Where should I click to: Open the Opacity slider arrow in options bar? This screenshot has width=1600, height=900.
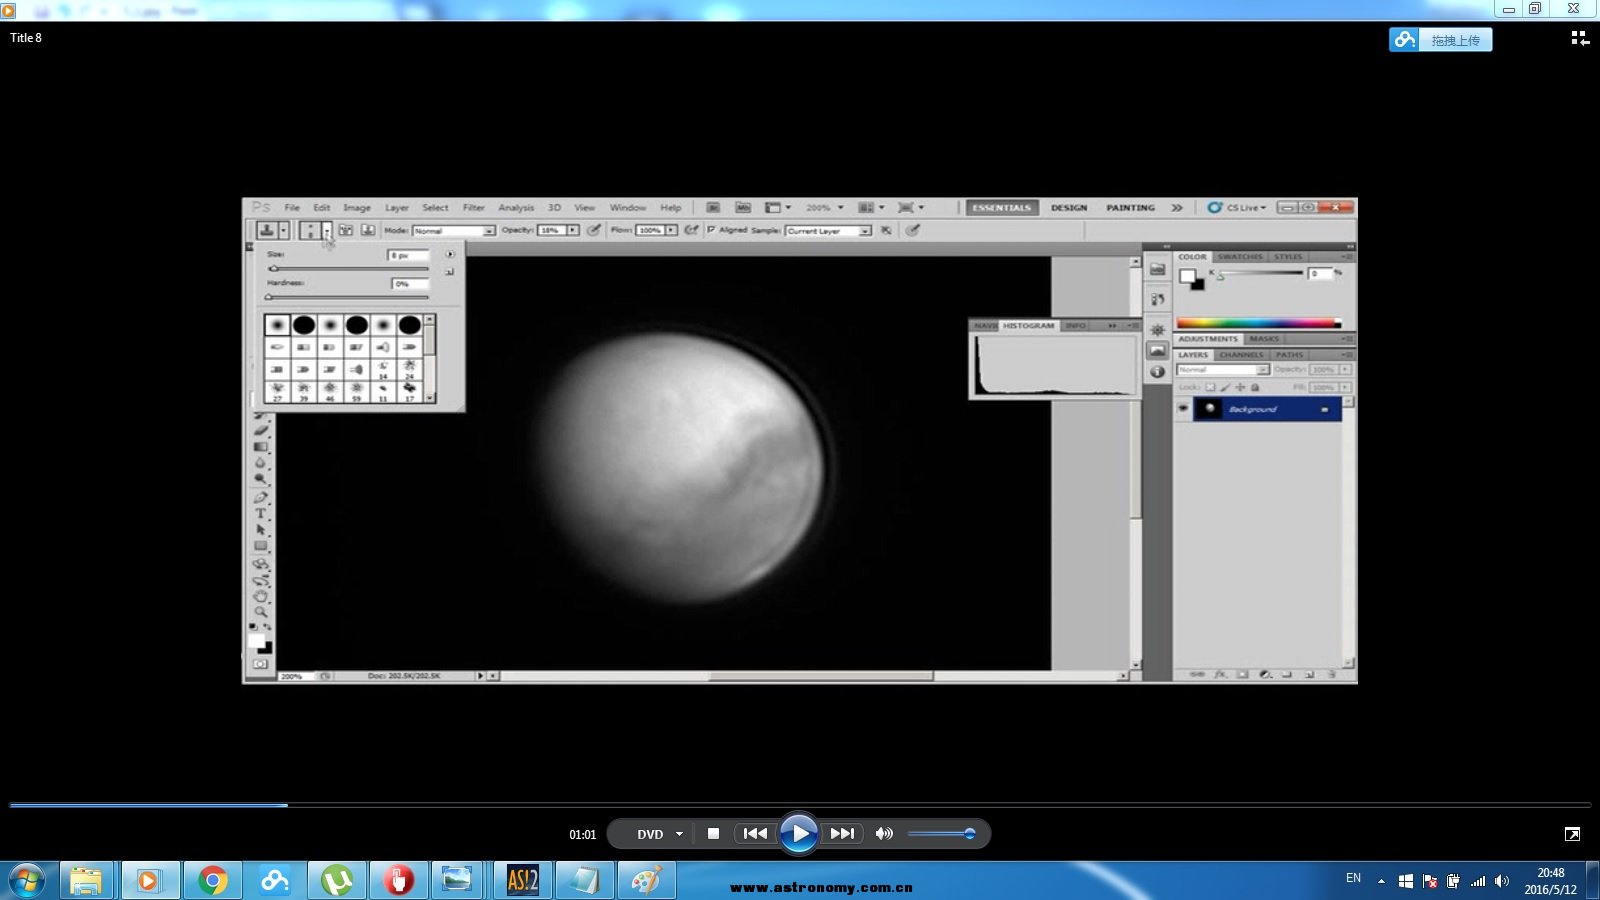pyautogui.click(x=573, y=230)
